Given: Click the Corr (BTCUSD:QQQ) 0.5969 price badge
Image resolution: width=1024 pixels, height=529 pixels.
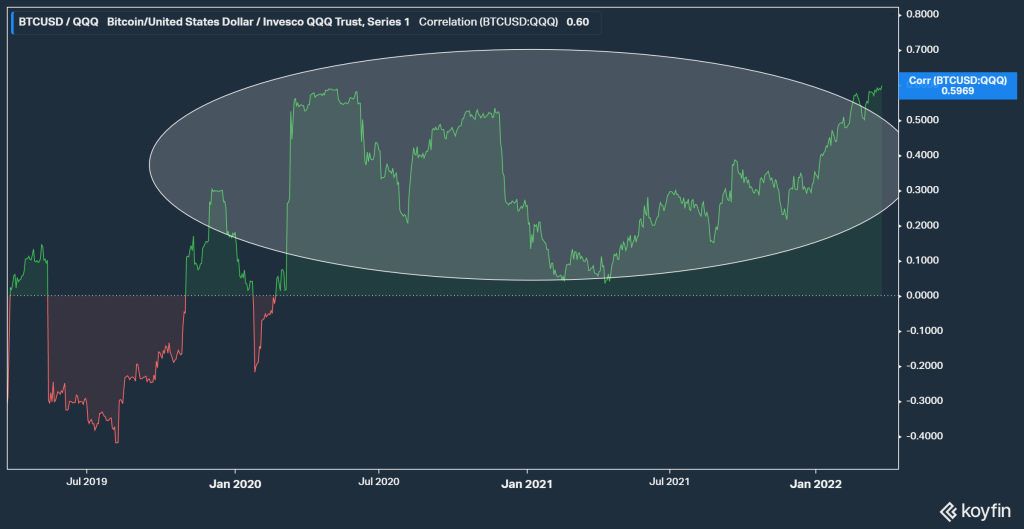Looking at the screenshot, I should click(x=957, y=86).
